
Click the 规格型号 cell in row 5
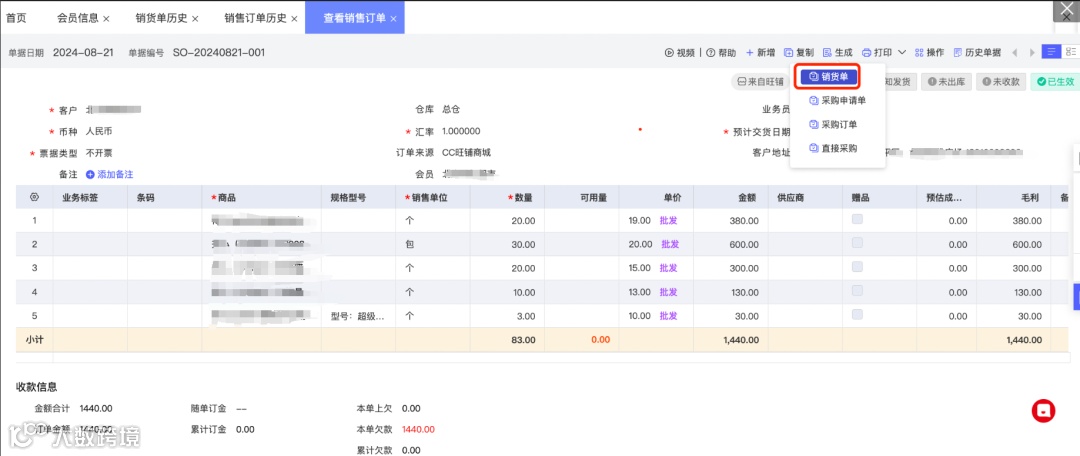pos(358,316)
